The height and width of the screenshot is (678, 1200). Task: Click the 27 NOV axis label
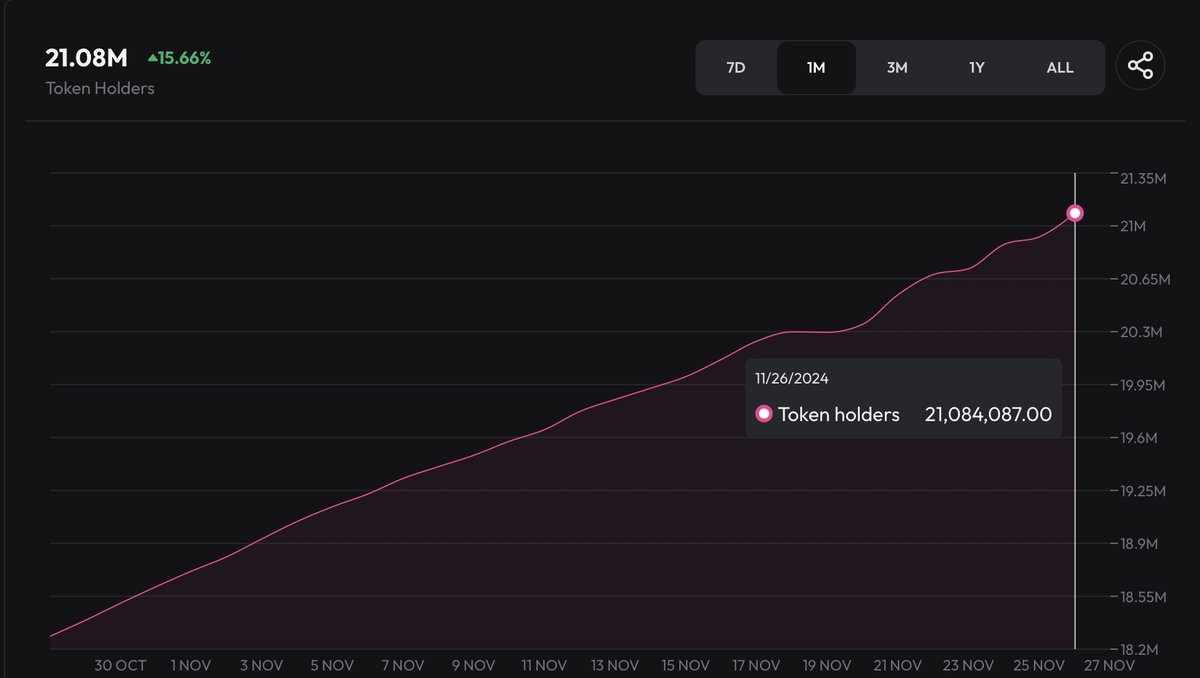[x=1110, y=665]
